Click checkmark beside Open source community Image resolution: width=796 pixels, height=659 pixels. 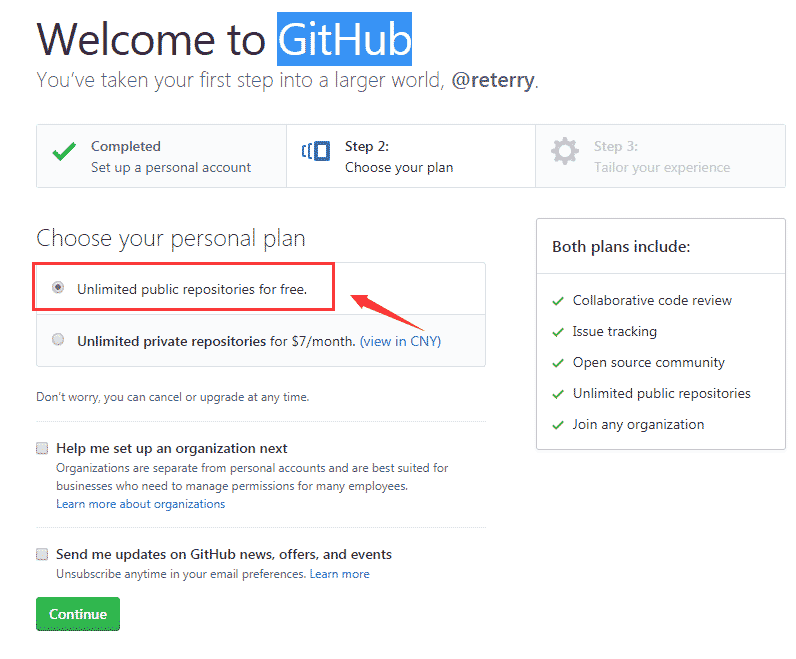558,363
